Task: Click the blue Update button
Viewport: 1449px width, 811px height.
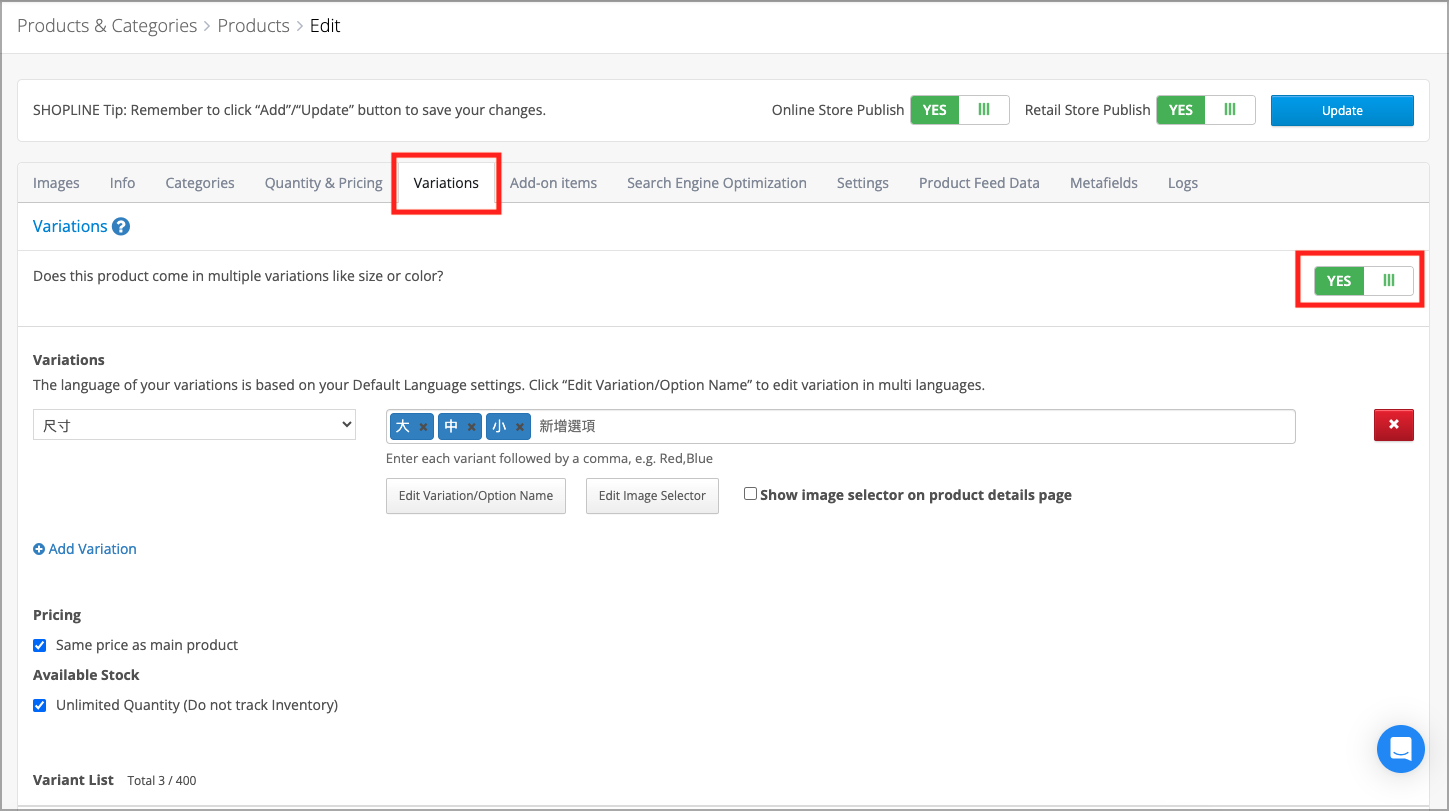Action: [1342, 110]
